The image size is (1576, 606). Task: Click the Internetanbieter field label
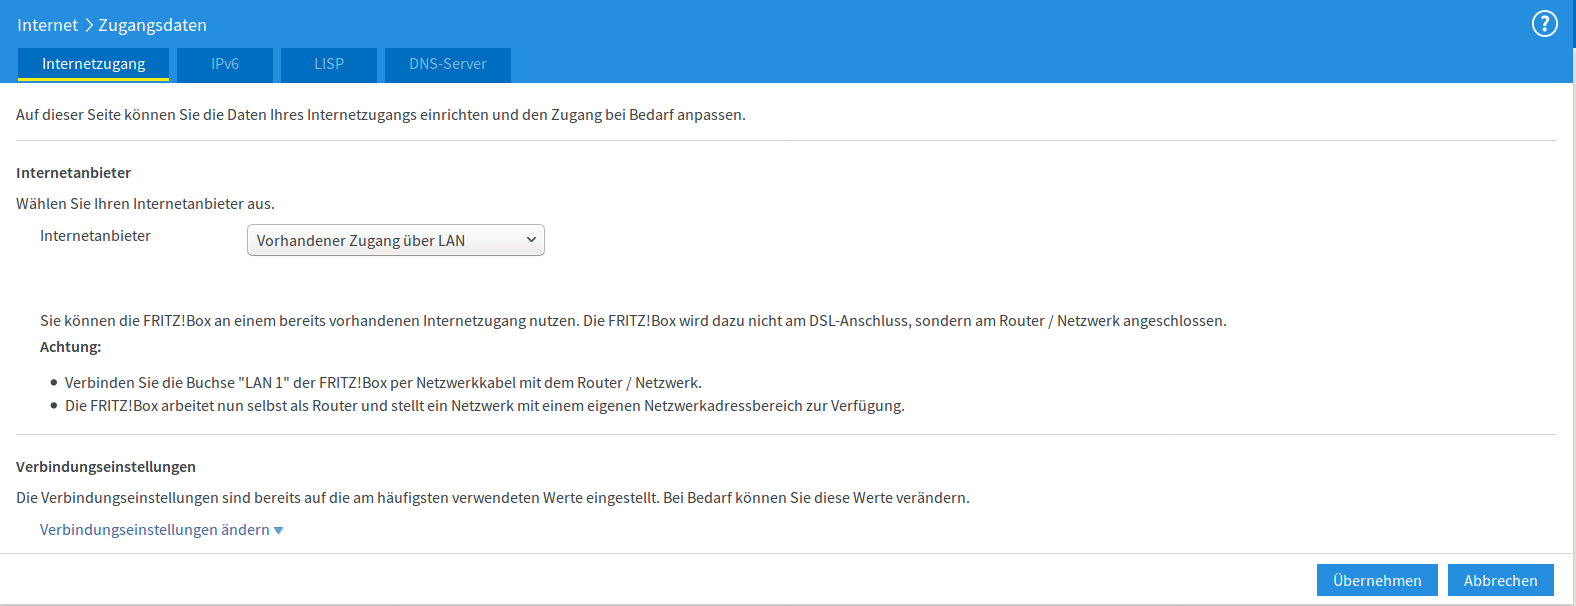(95, 236)
